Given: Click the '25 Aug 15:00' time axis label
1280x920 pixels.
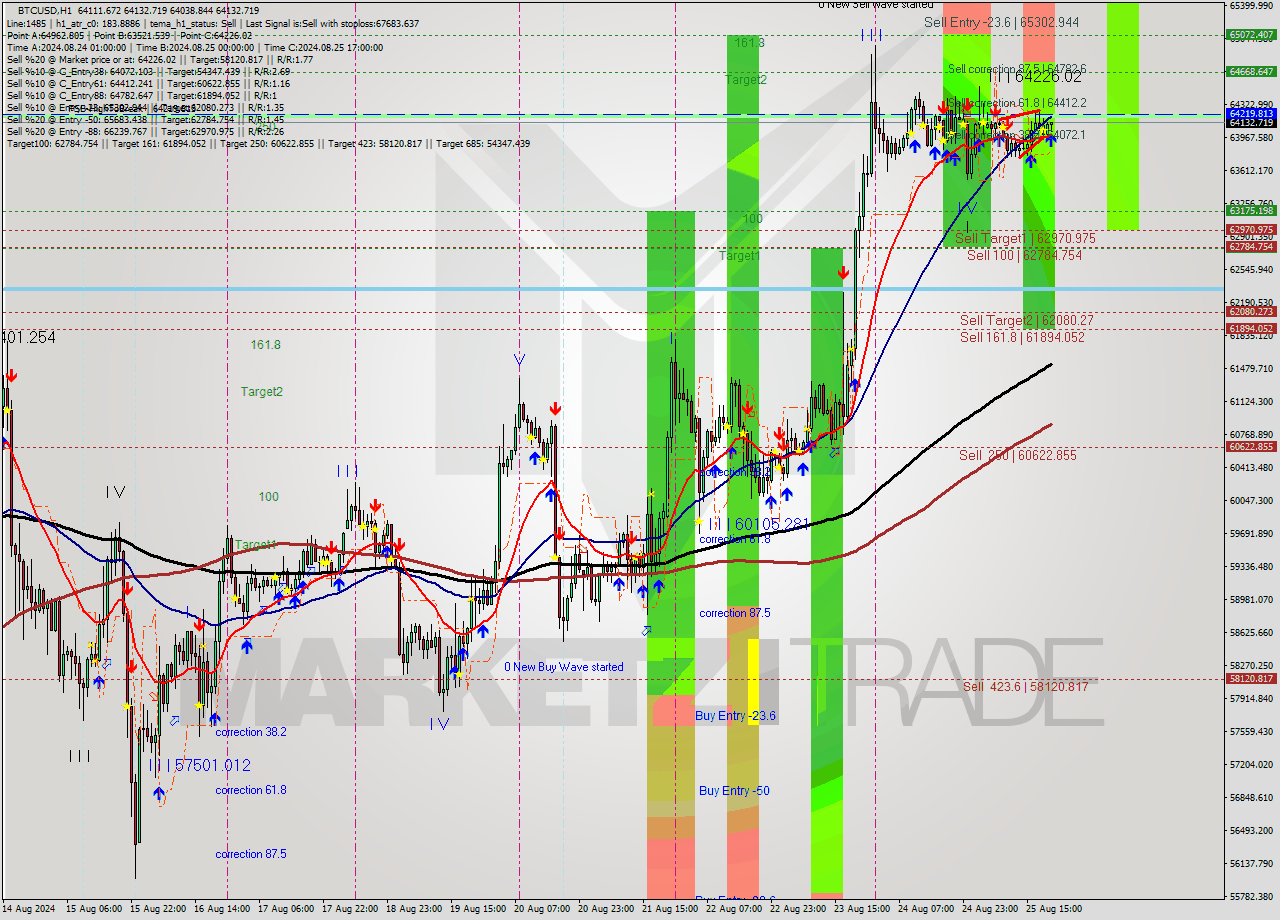Looking at the screenshot, I should [x=1052, y=909].
